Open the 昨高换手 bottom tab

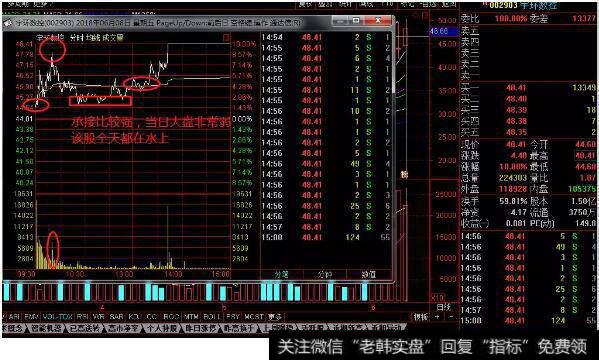(x=239, y=328)
